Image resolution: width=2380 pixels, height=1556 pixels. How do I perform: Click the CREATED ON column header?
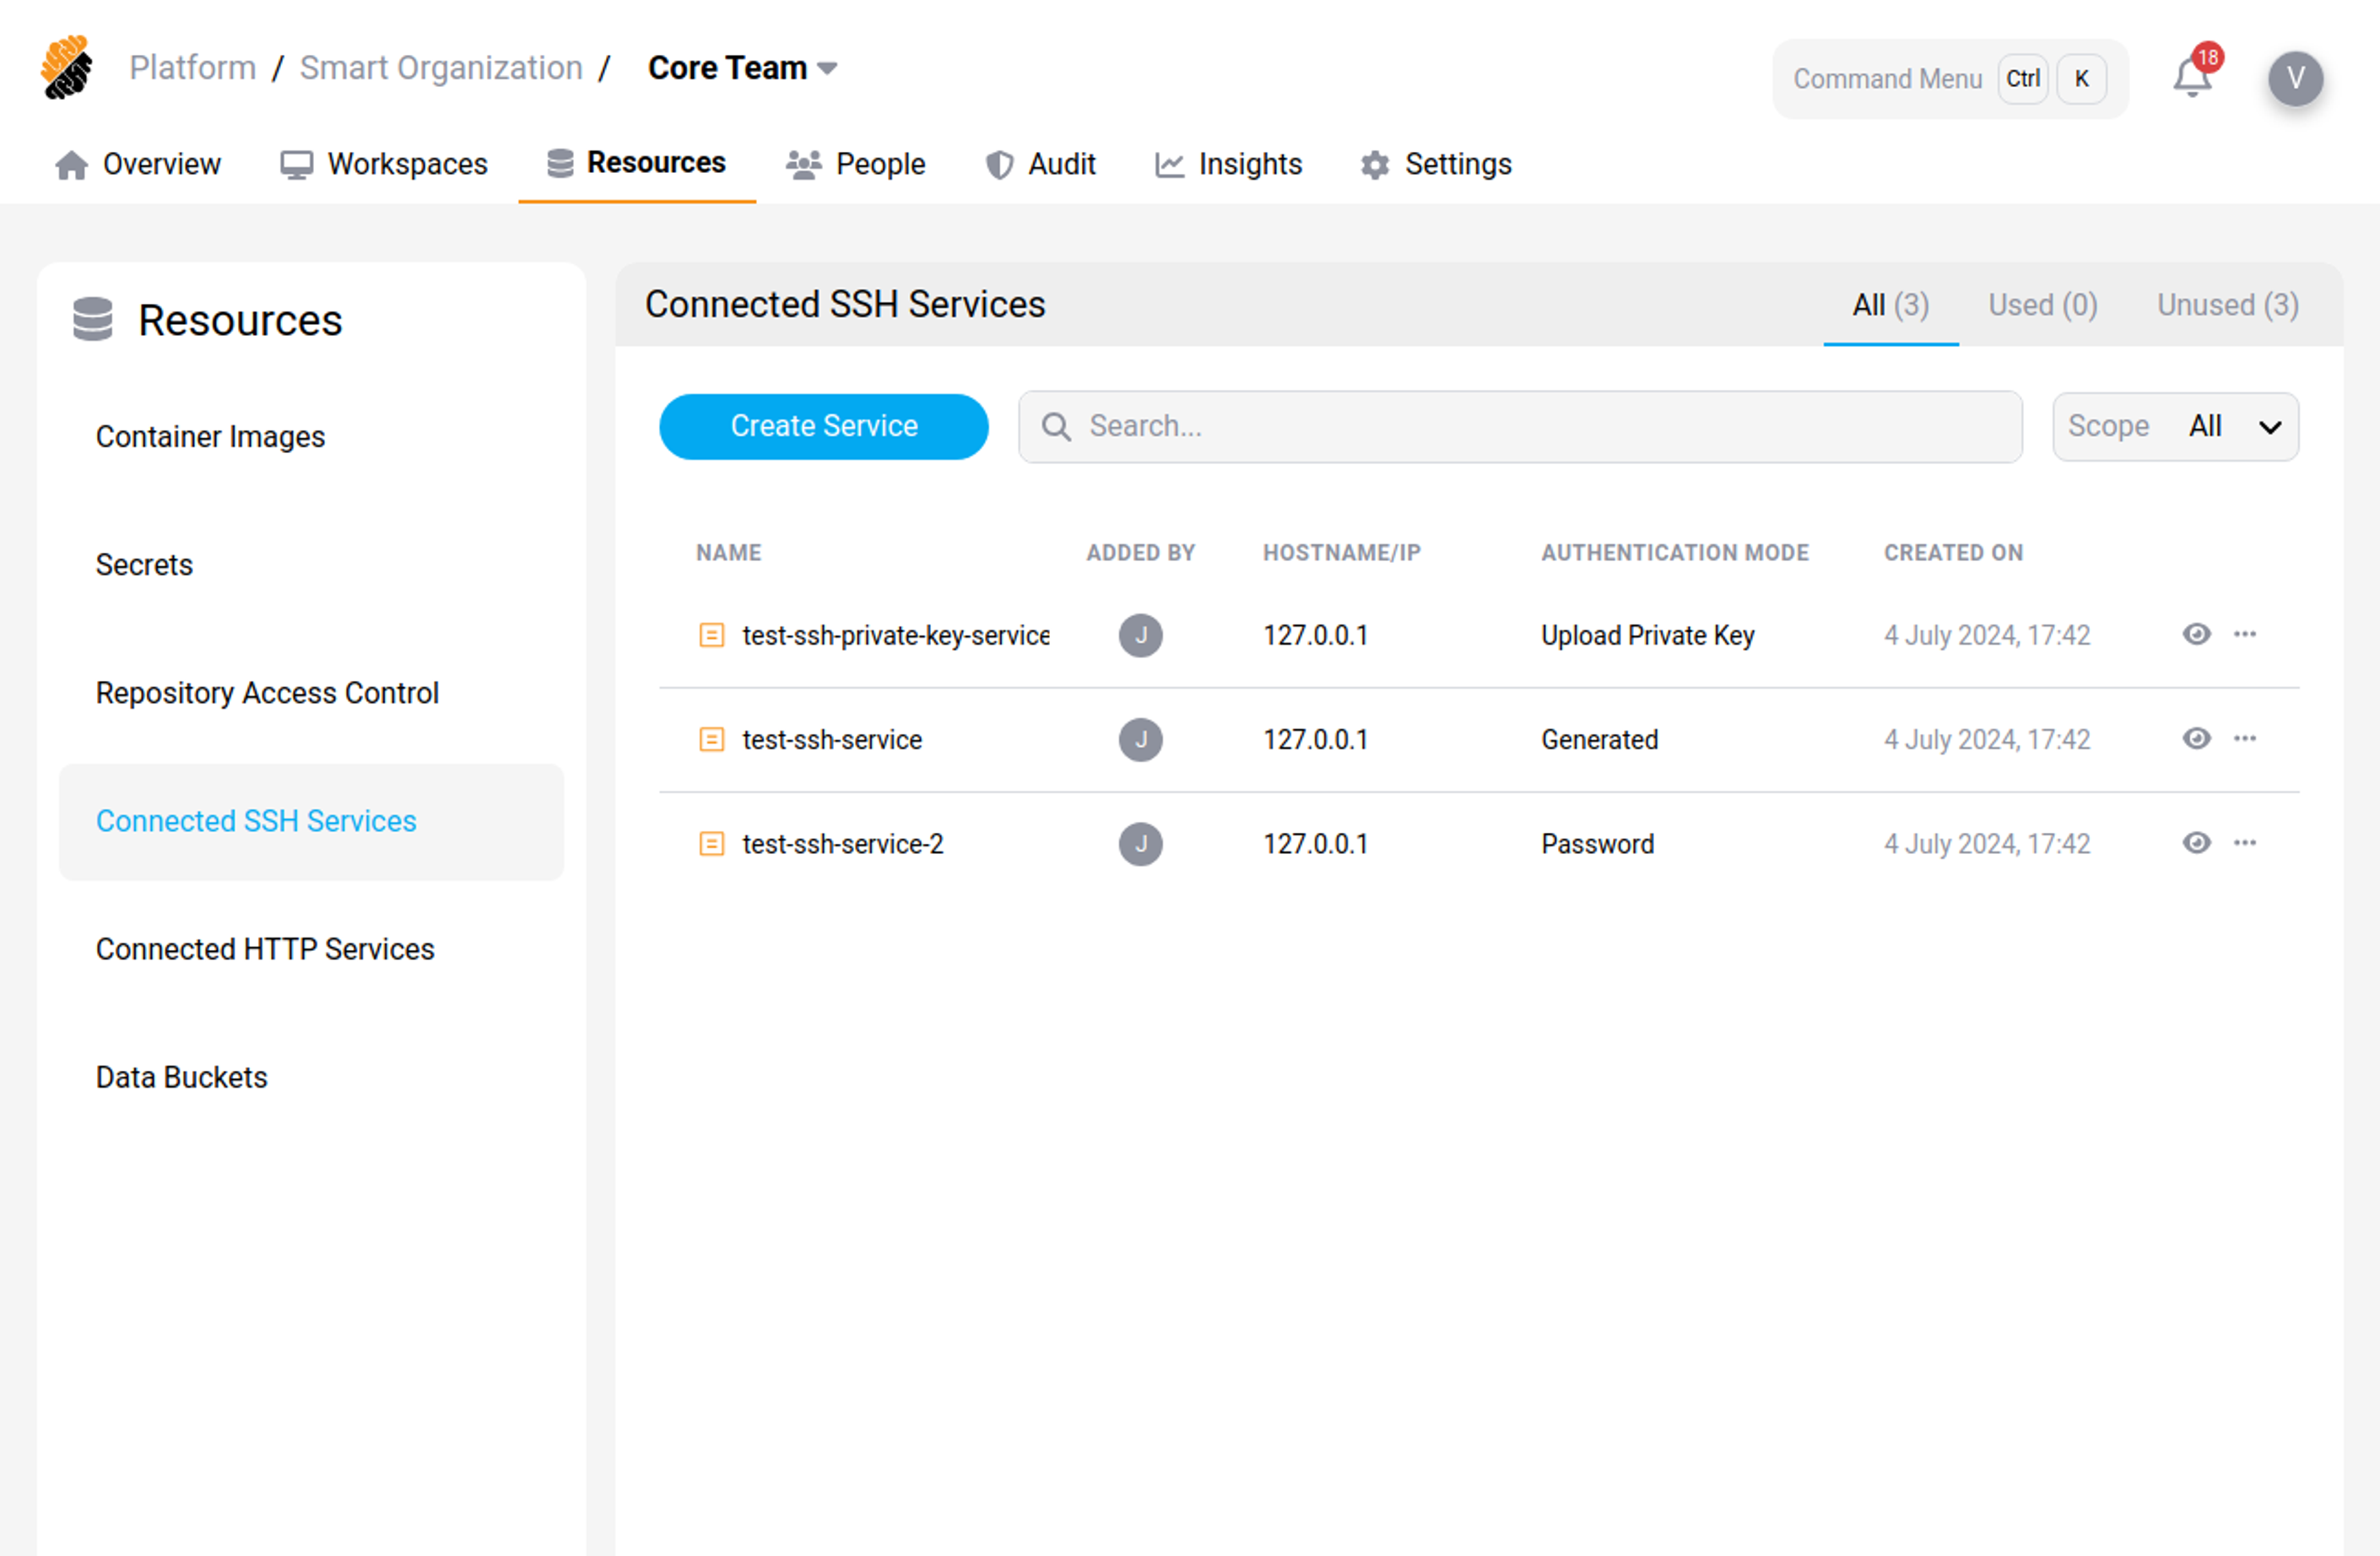[x=1953, y=552]
